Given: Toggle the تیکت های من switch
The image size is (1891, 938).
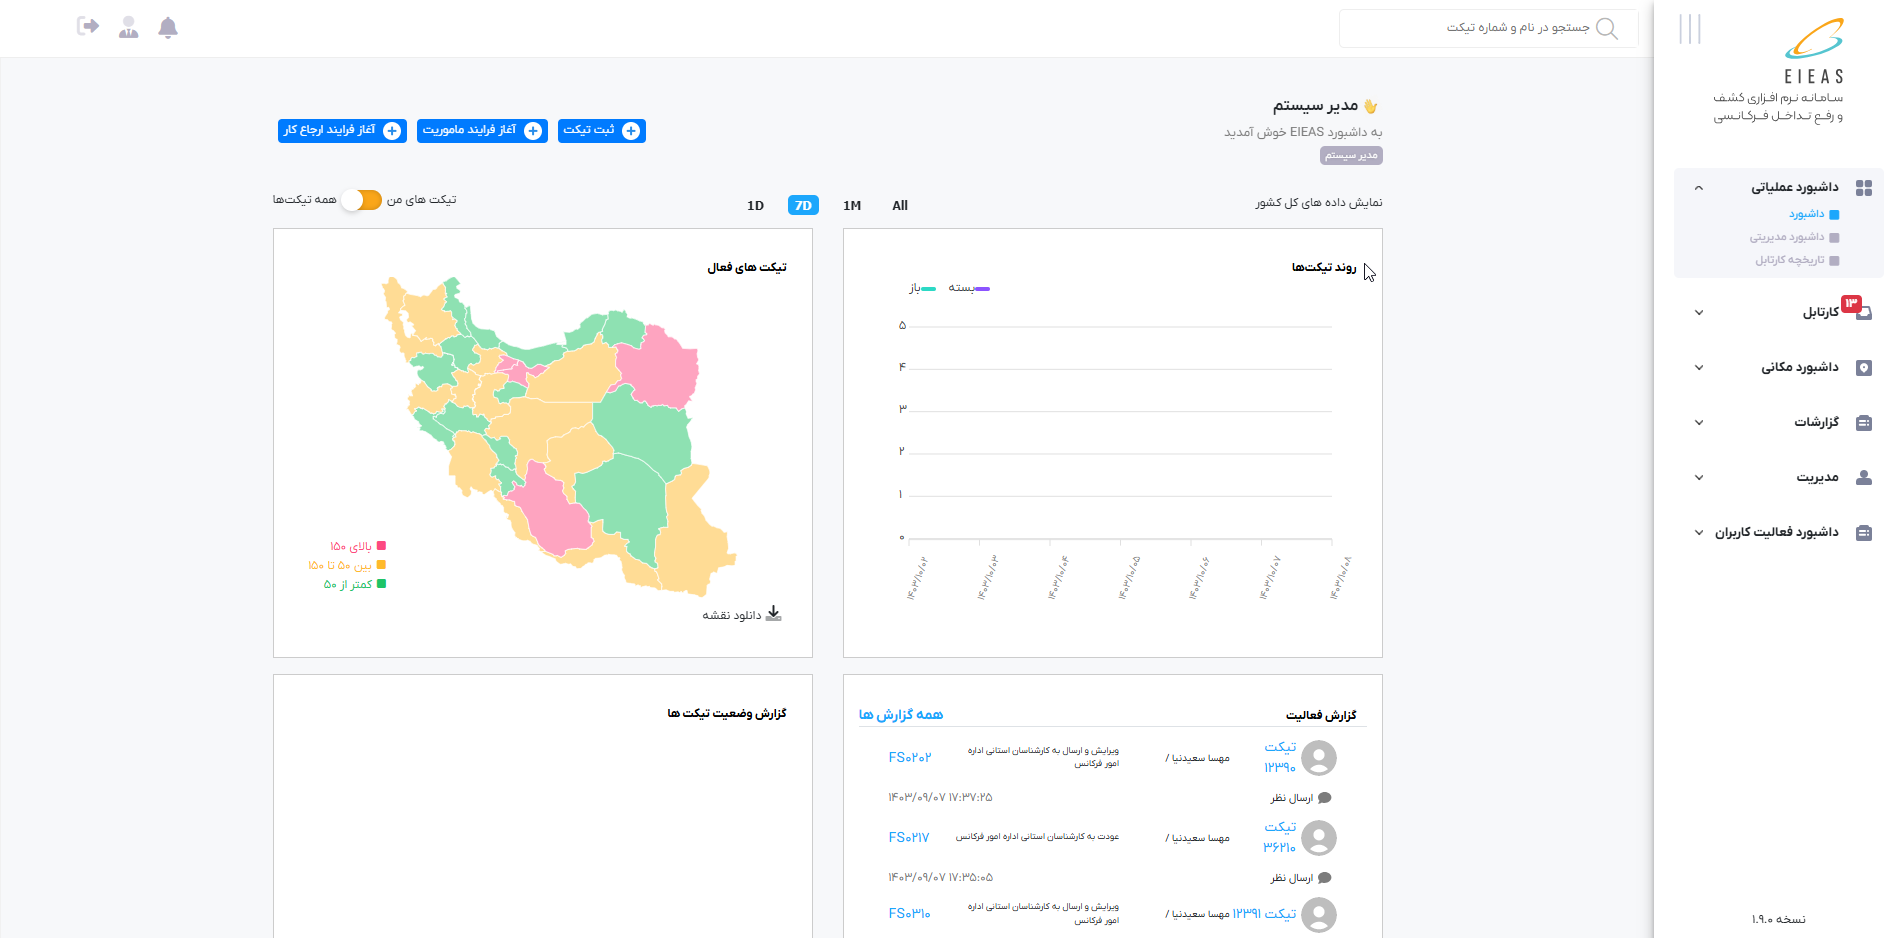Looking at the screenshot, I should tap(361, 200).
